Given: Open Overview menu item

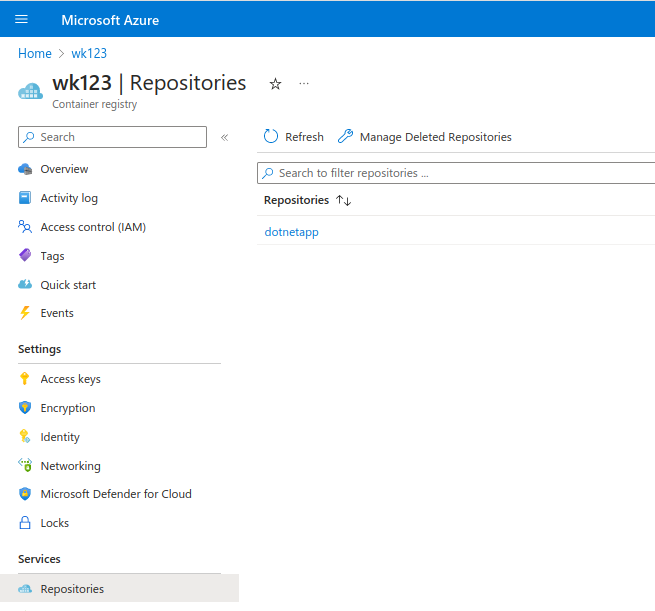Looking at the screenshot, I should [x=64, y=169].
